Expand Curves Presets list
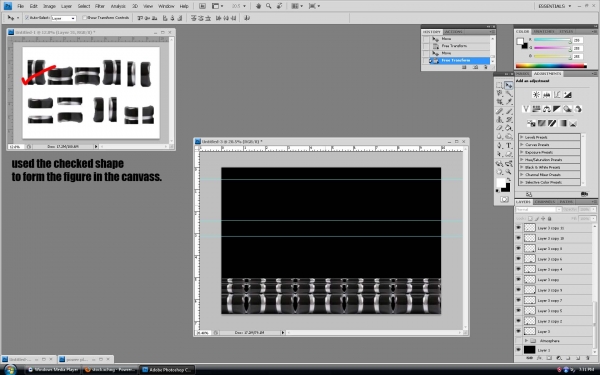Image resolution: width=600 pixels, height=375 pixels. [x=522, y=145]
